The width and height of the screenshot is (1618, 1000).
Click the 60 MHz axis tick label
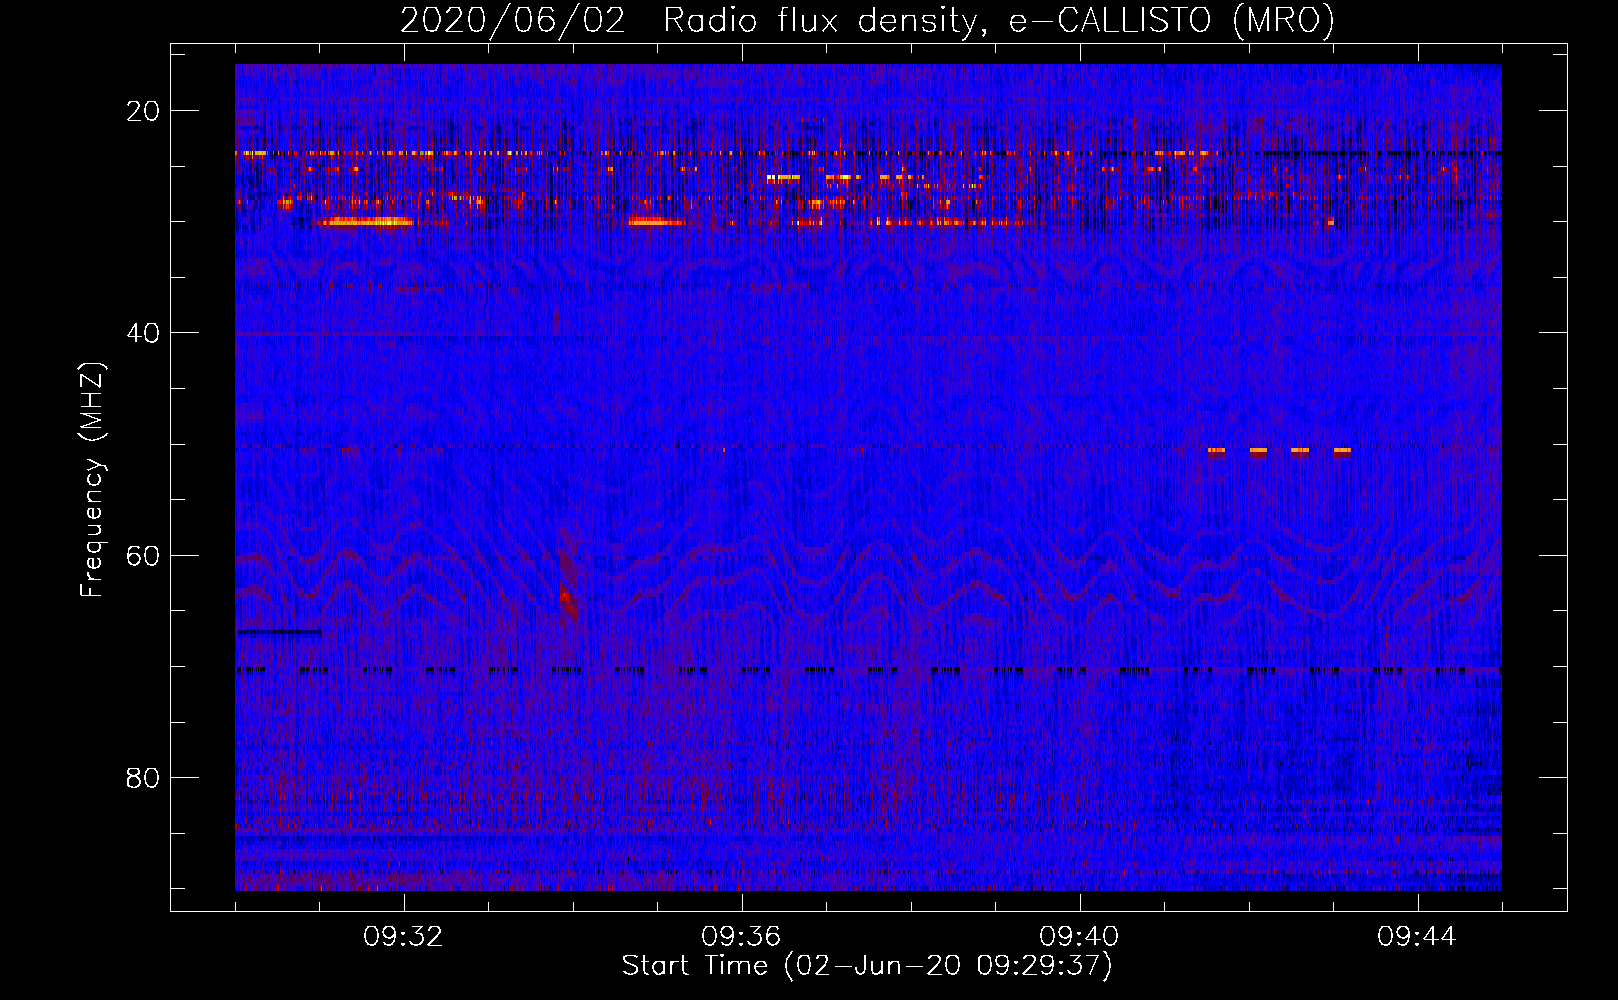coord(143,555)
